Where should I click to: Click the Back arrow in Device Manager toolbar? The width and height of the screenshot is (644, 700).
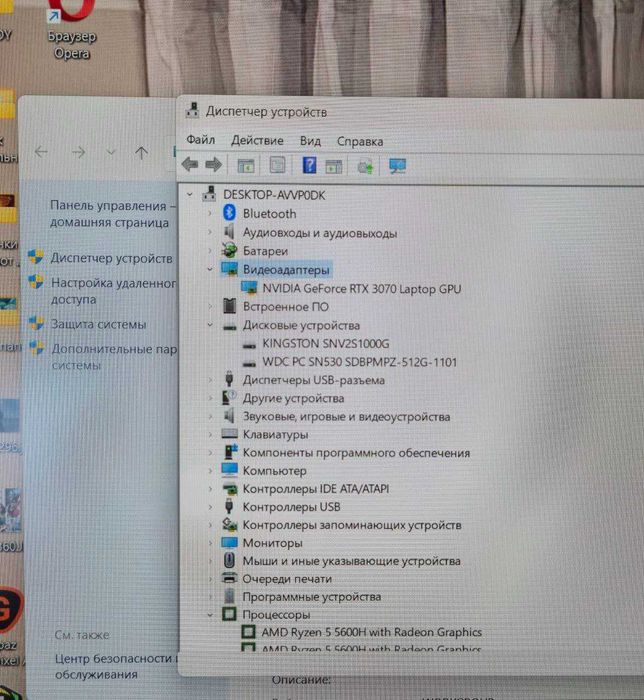click(190, 165)
